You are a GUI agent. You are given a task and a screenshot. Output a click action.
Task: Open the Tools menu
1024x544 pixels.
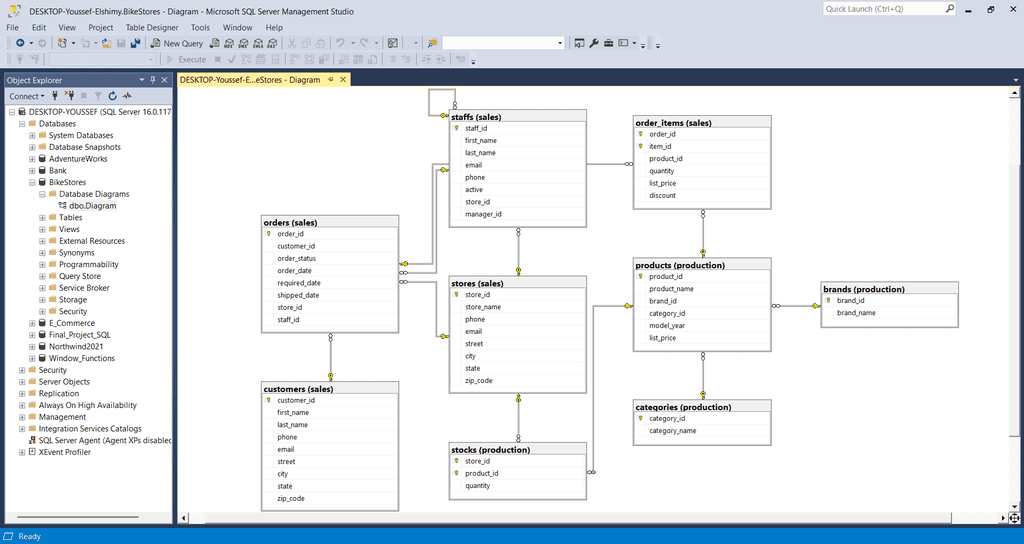[x=200, y=28]
